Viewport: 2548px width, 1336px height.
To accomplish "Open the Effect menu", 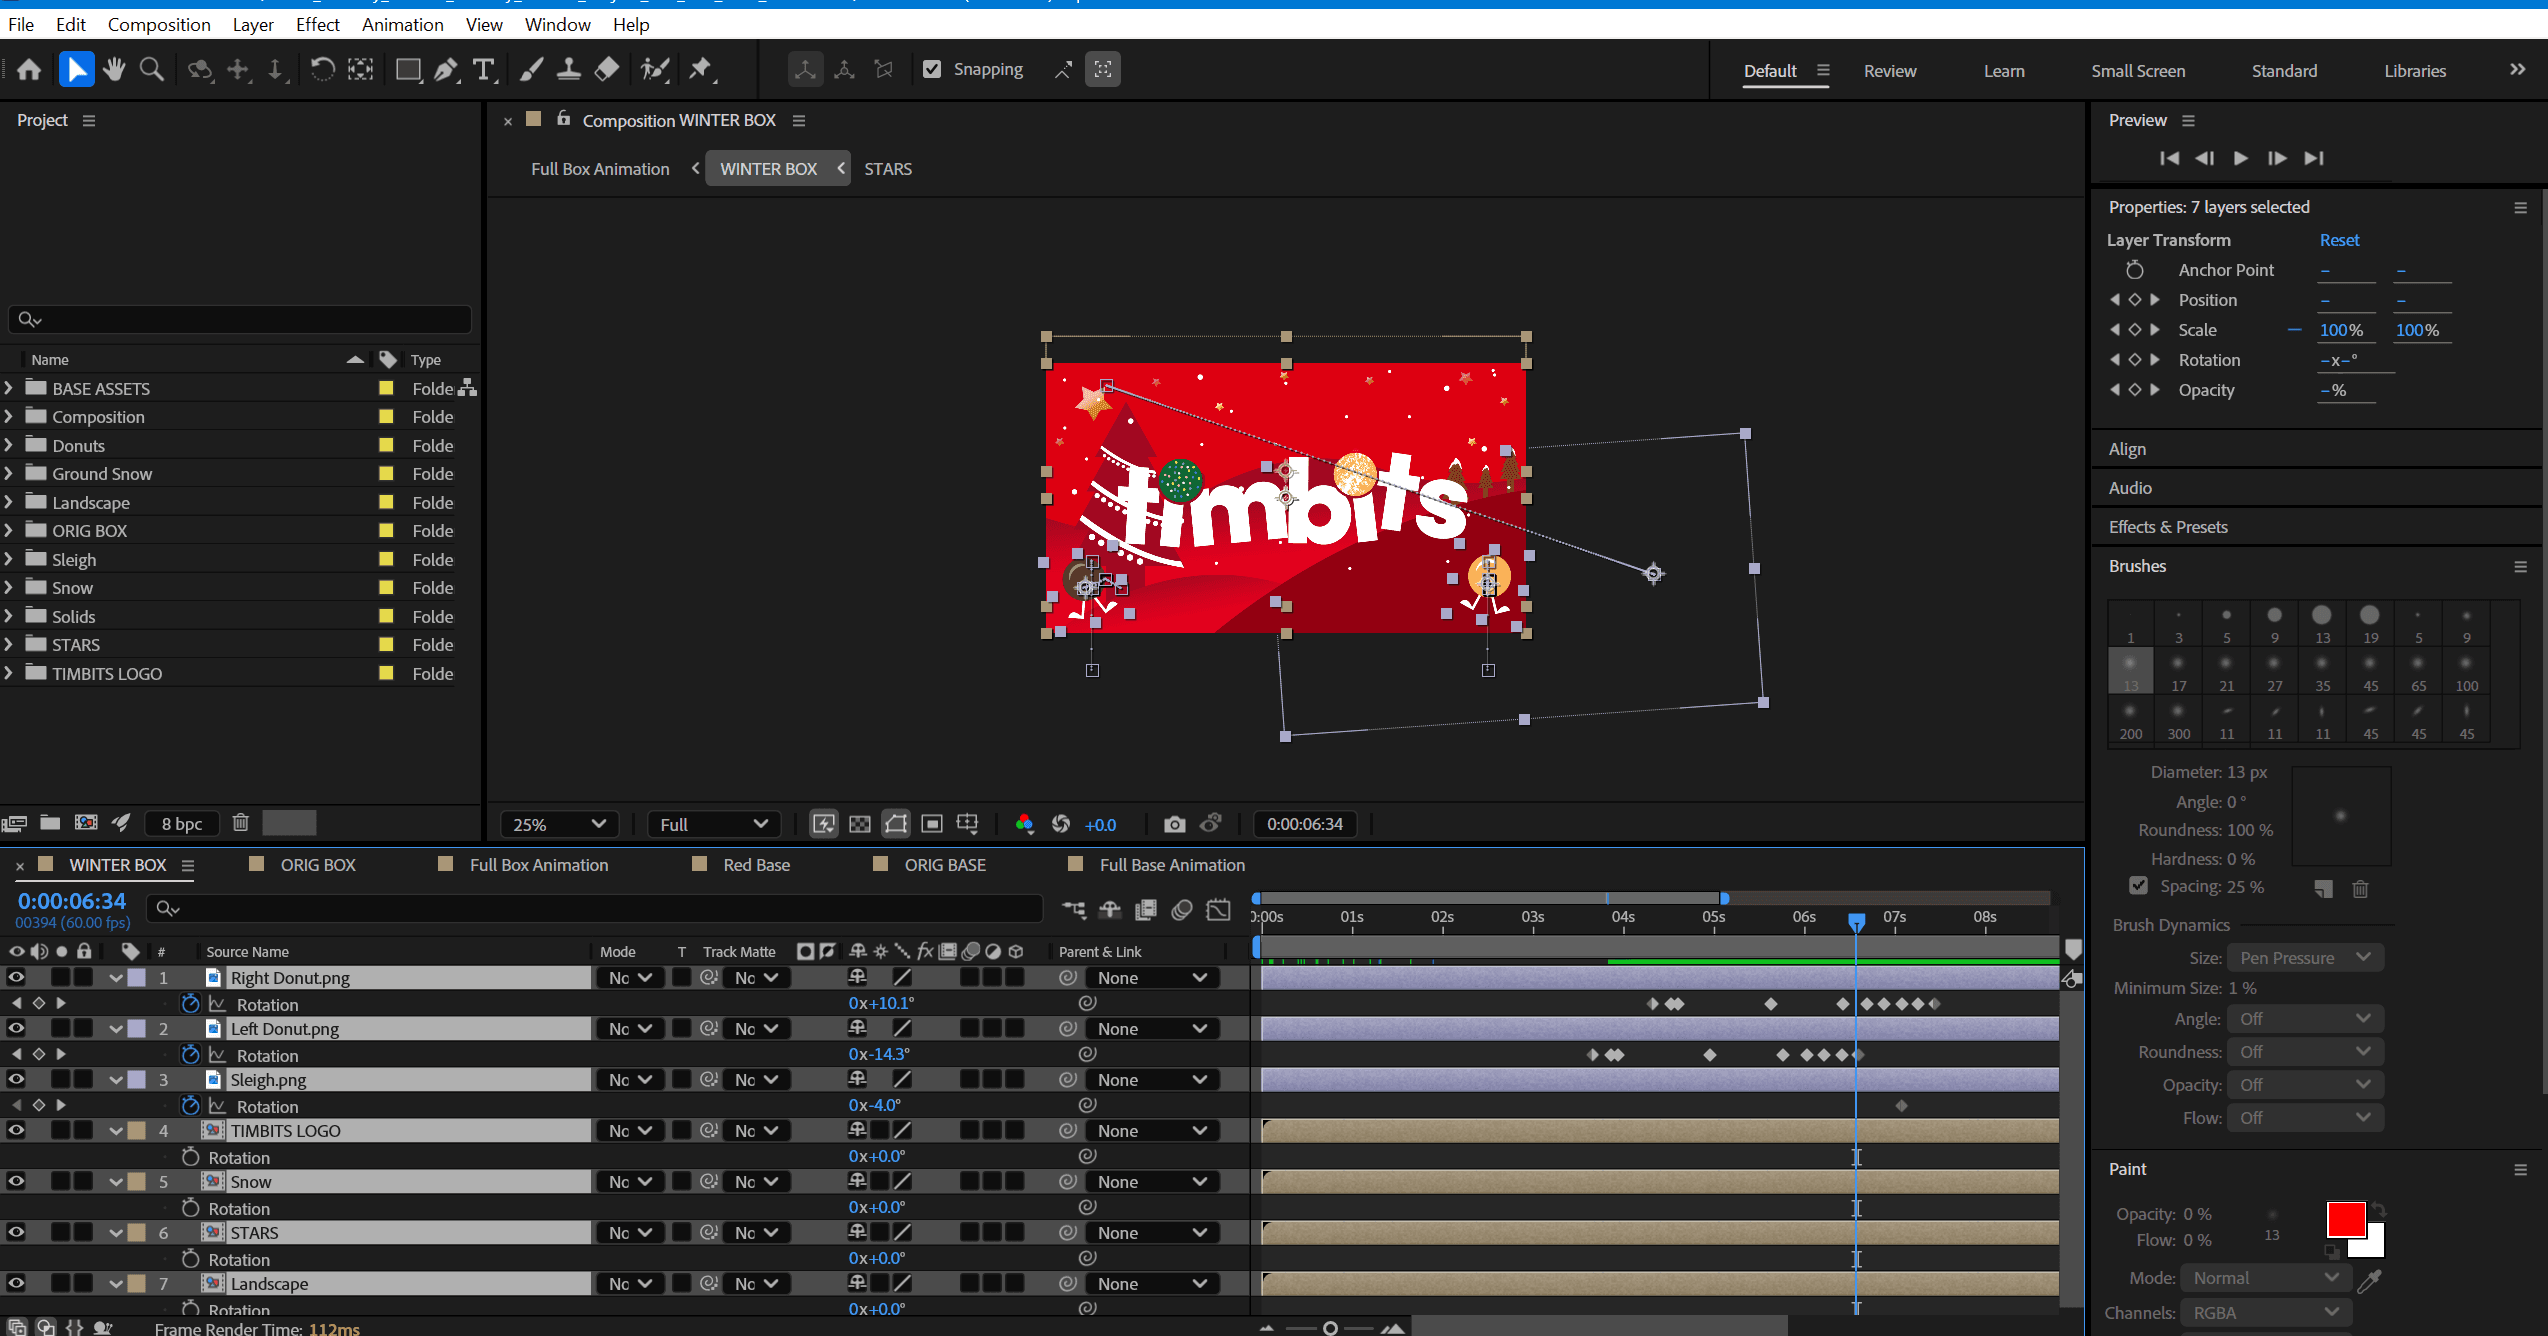I will (317, 24).
